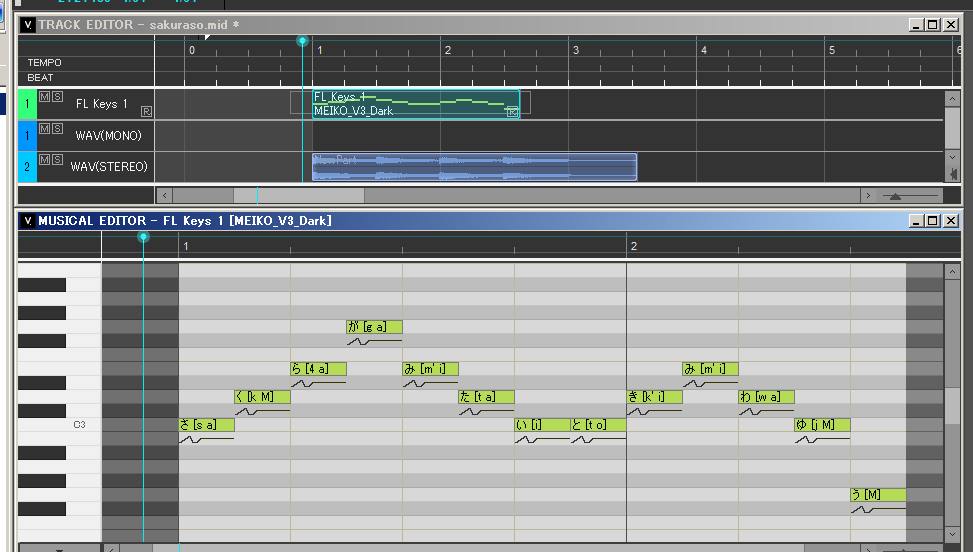Mute the FL Keys 1 track
This screenshot has width=973, height=552.
pyautogui.click(x=44, y=97)
